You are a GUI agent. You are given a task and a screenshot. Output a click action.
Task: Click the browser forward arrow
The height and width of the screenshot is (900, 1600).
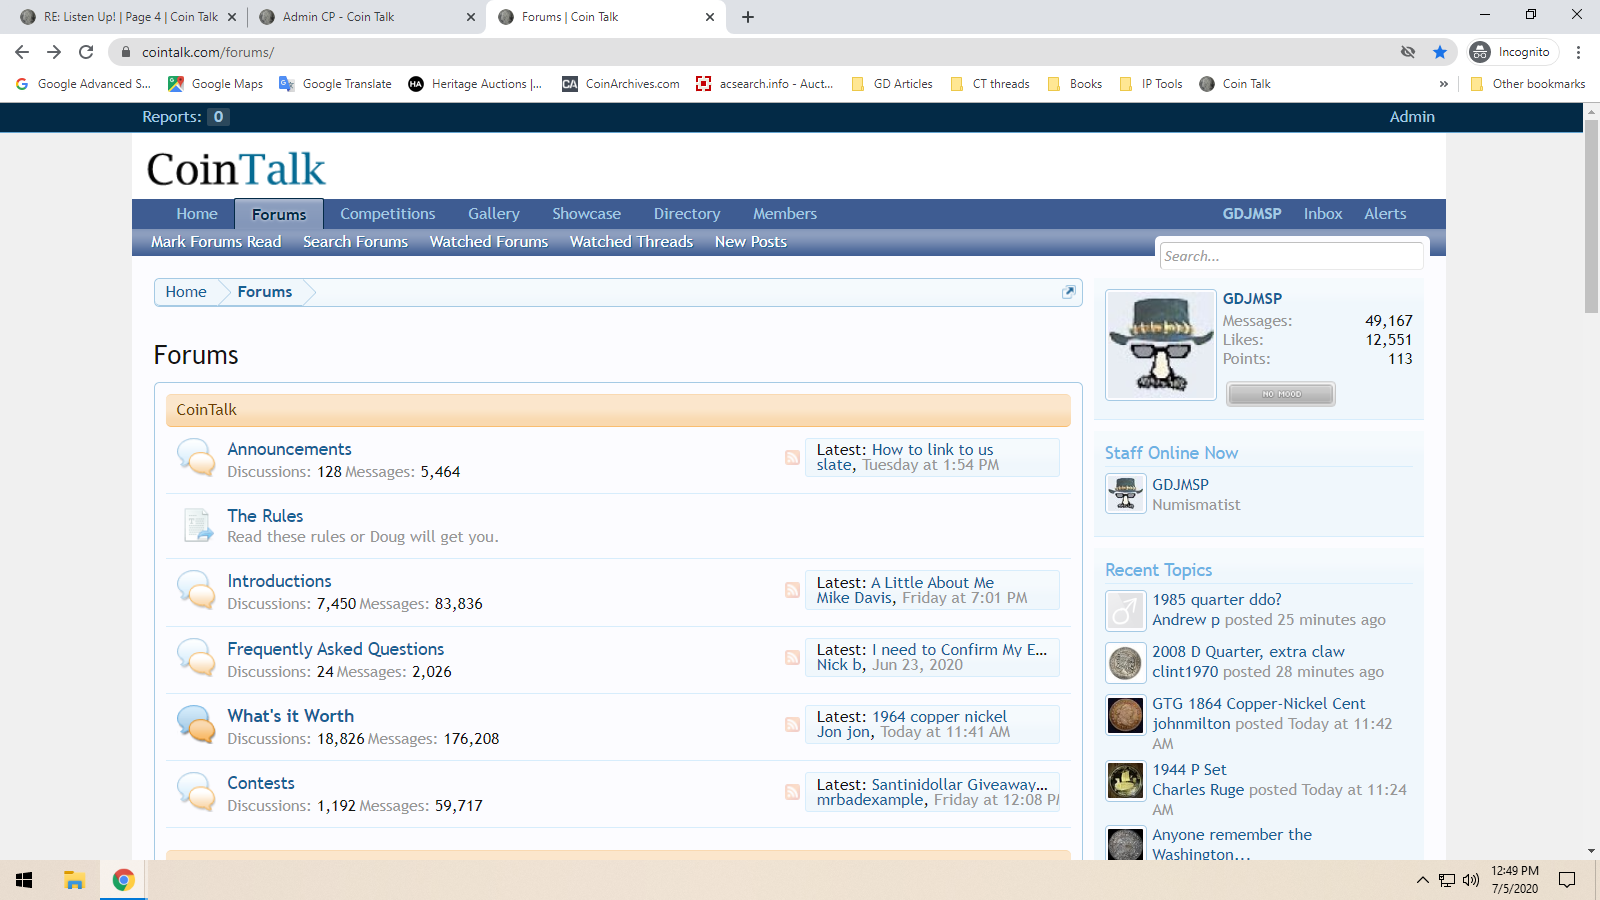[54, 52]
